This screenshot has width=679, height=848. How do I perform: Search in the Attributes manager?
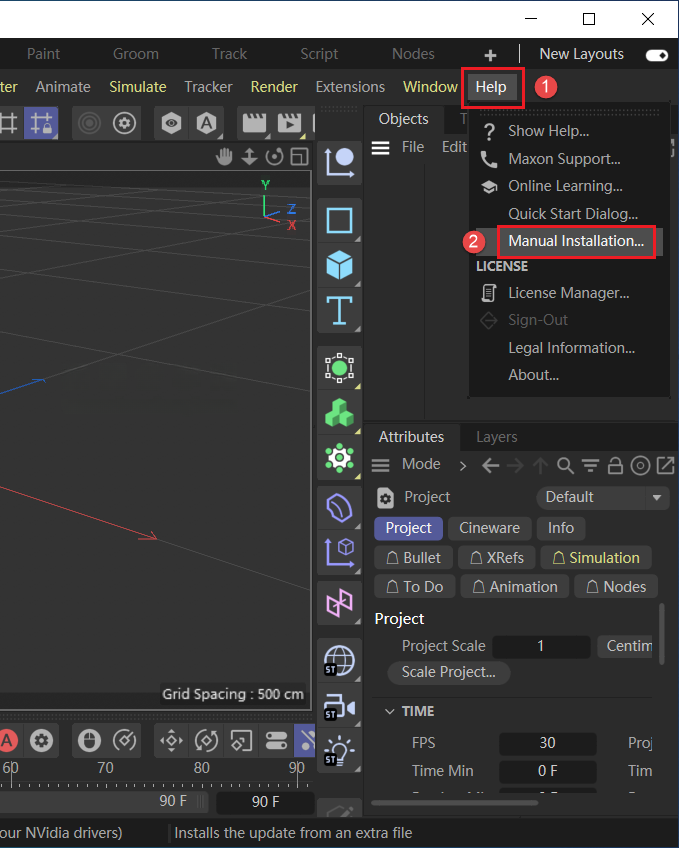coord(565,465)
